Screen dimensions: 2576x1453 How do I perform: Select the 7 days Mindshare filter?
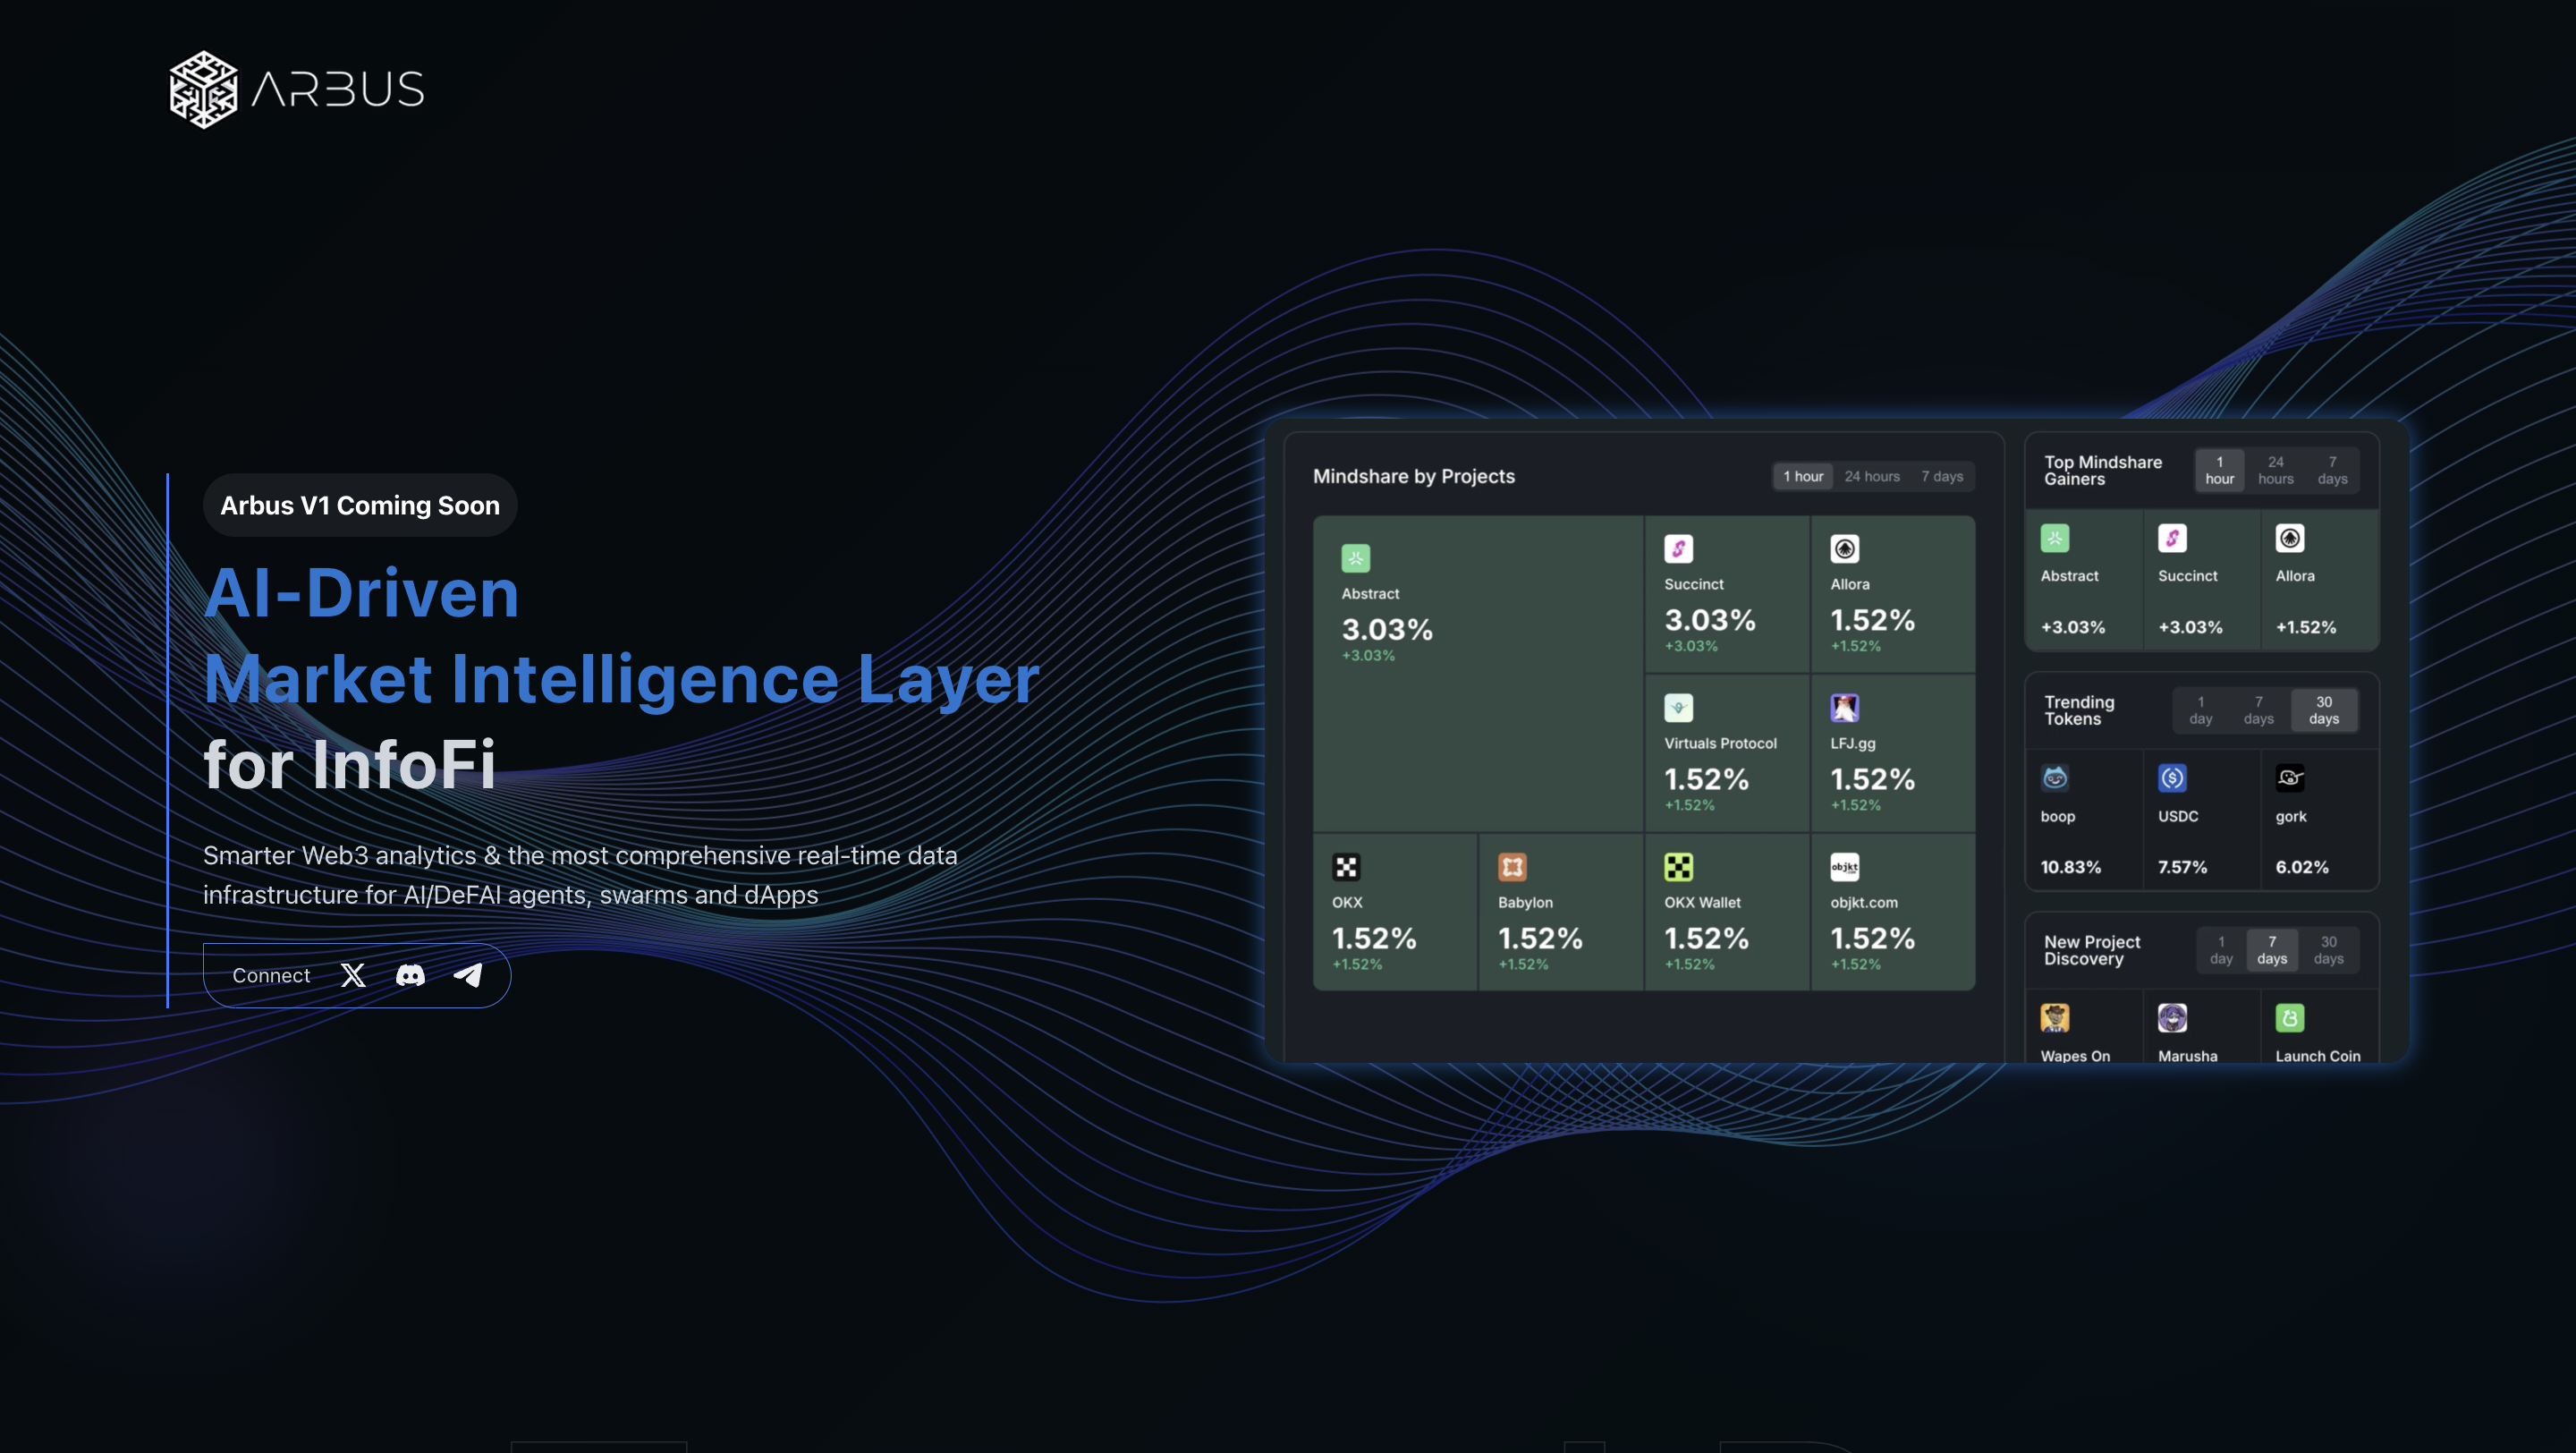[x=1941, y=476]
